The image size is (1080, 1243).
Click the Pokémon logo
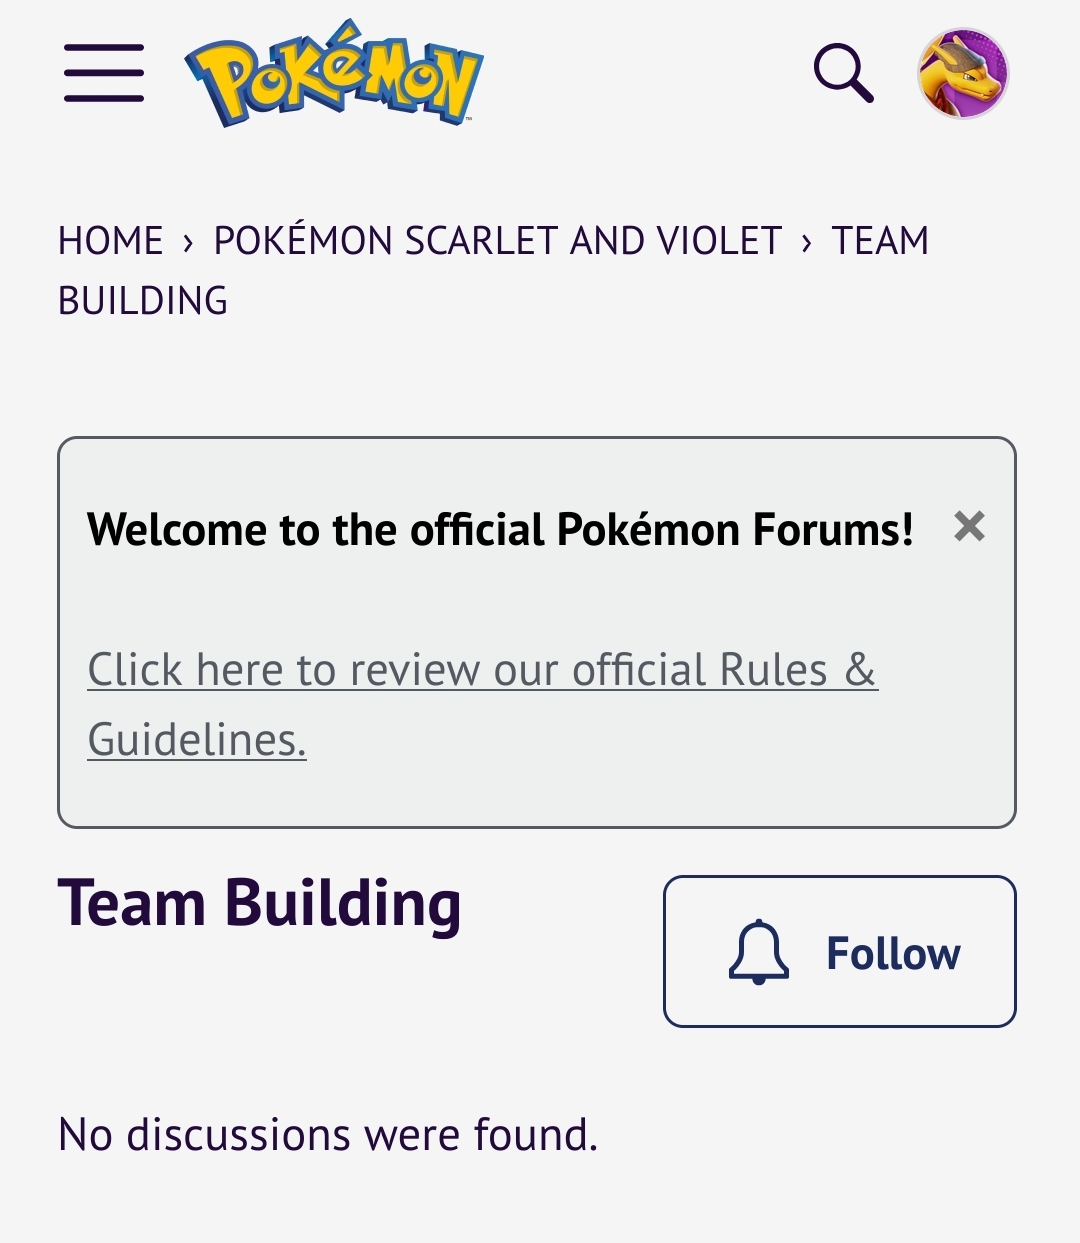tap(334, 74)
